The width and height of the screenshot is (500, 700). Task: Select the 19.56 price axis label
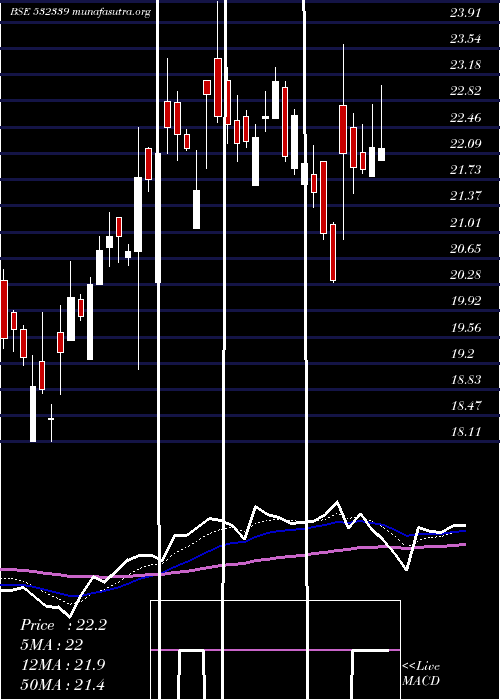465,328
